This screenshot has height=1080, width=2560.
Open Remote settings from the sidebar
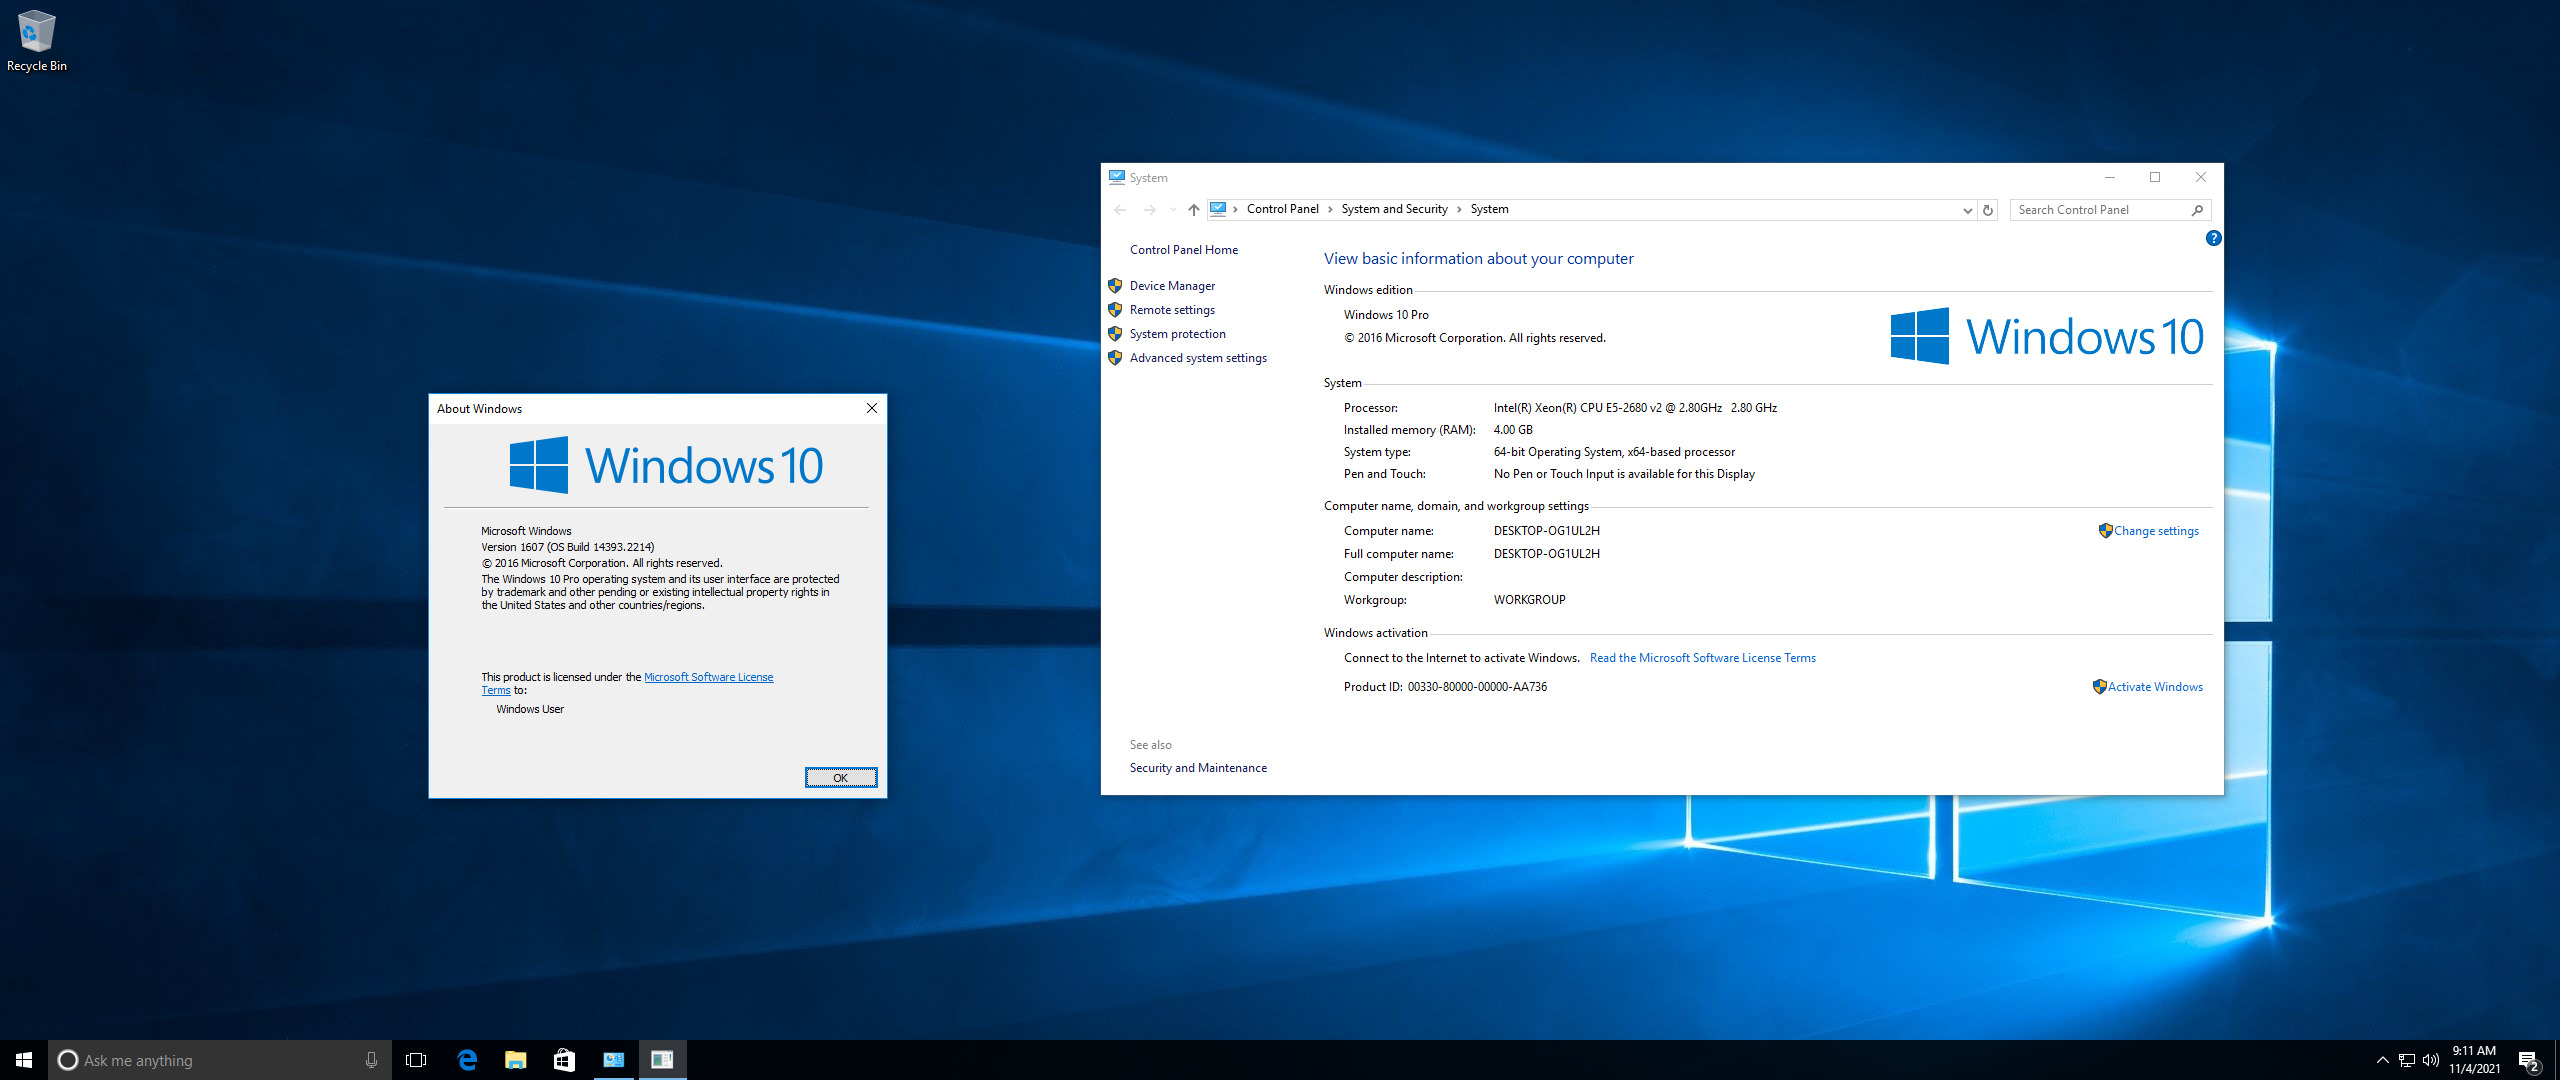click(1172, 310)
